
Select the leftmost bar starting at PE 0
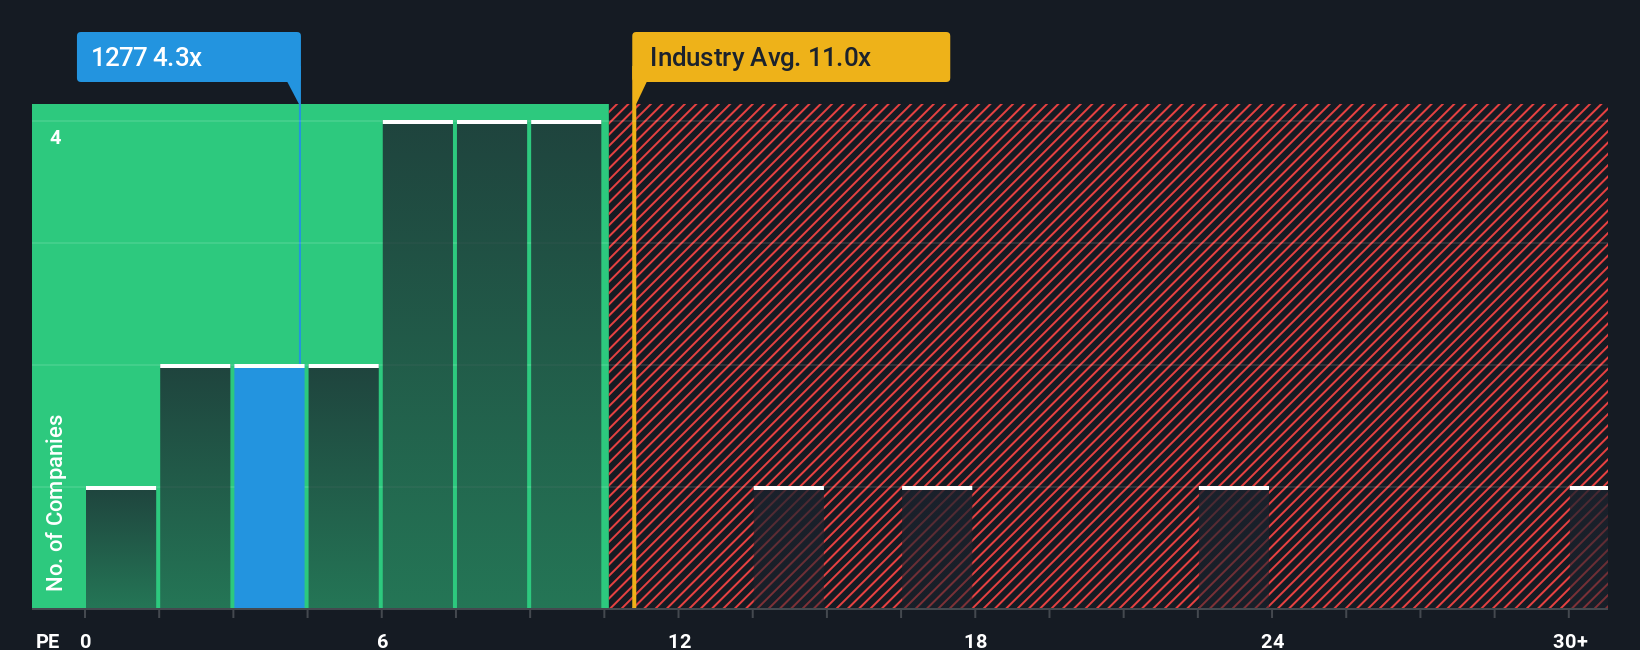click(121, 547)
